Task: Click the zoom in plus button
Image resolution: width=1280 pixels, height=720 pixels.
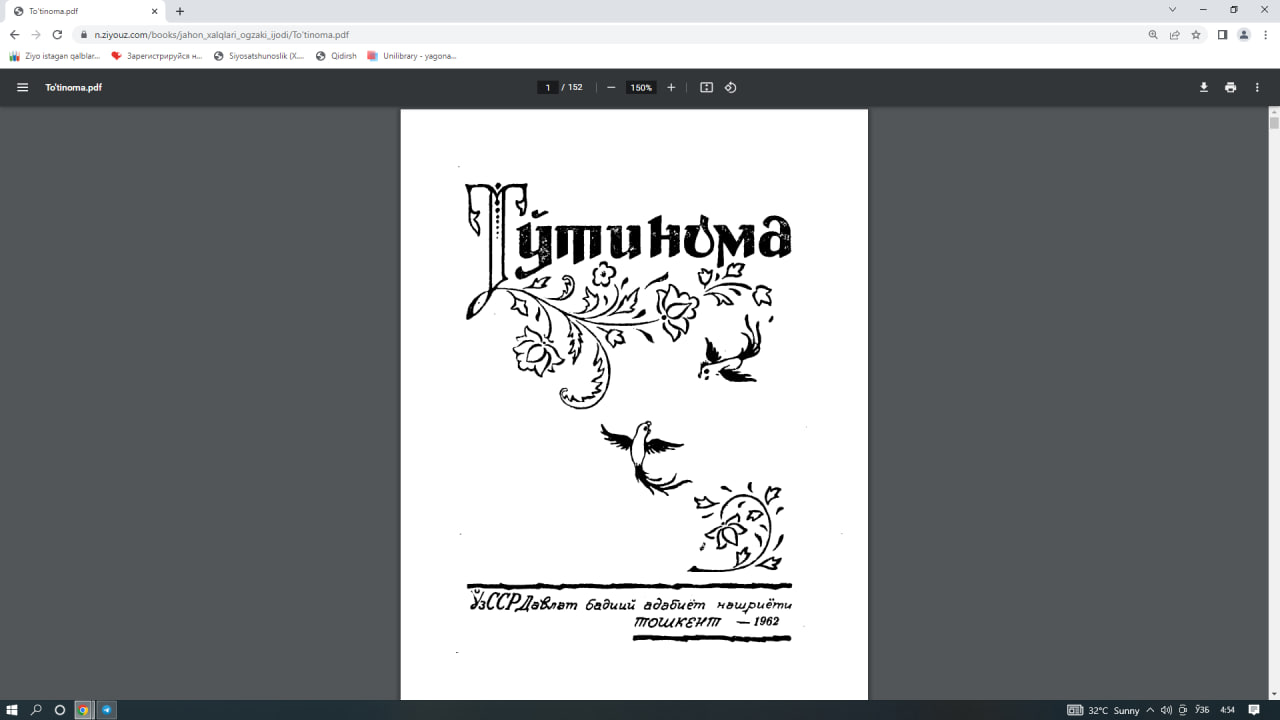Action: point(671,87)
